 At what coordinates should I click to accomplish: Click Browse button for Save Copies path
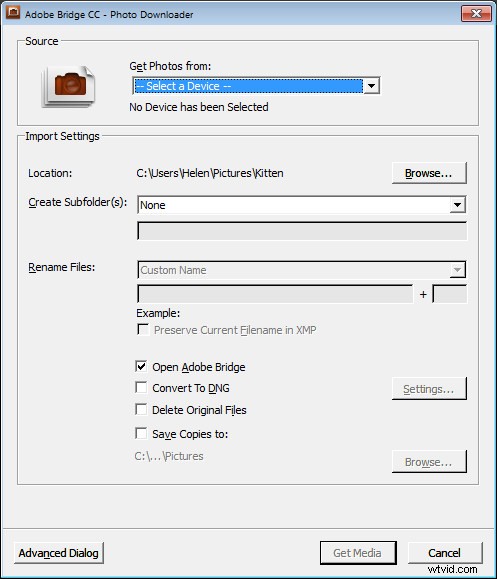point(429,461)
